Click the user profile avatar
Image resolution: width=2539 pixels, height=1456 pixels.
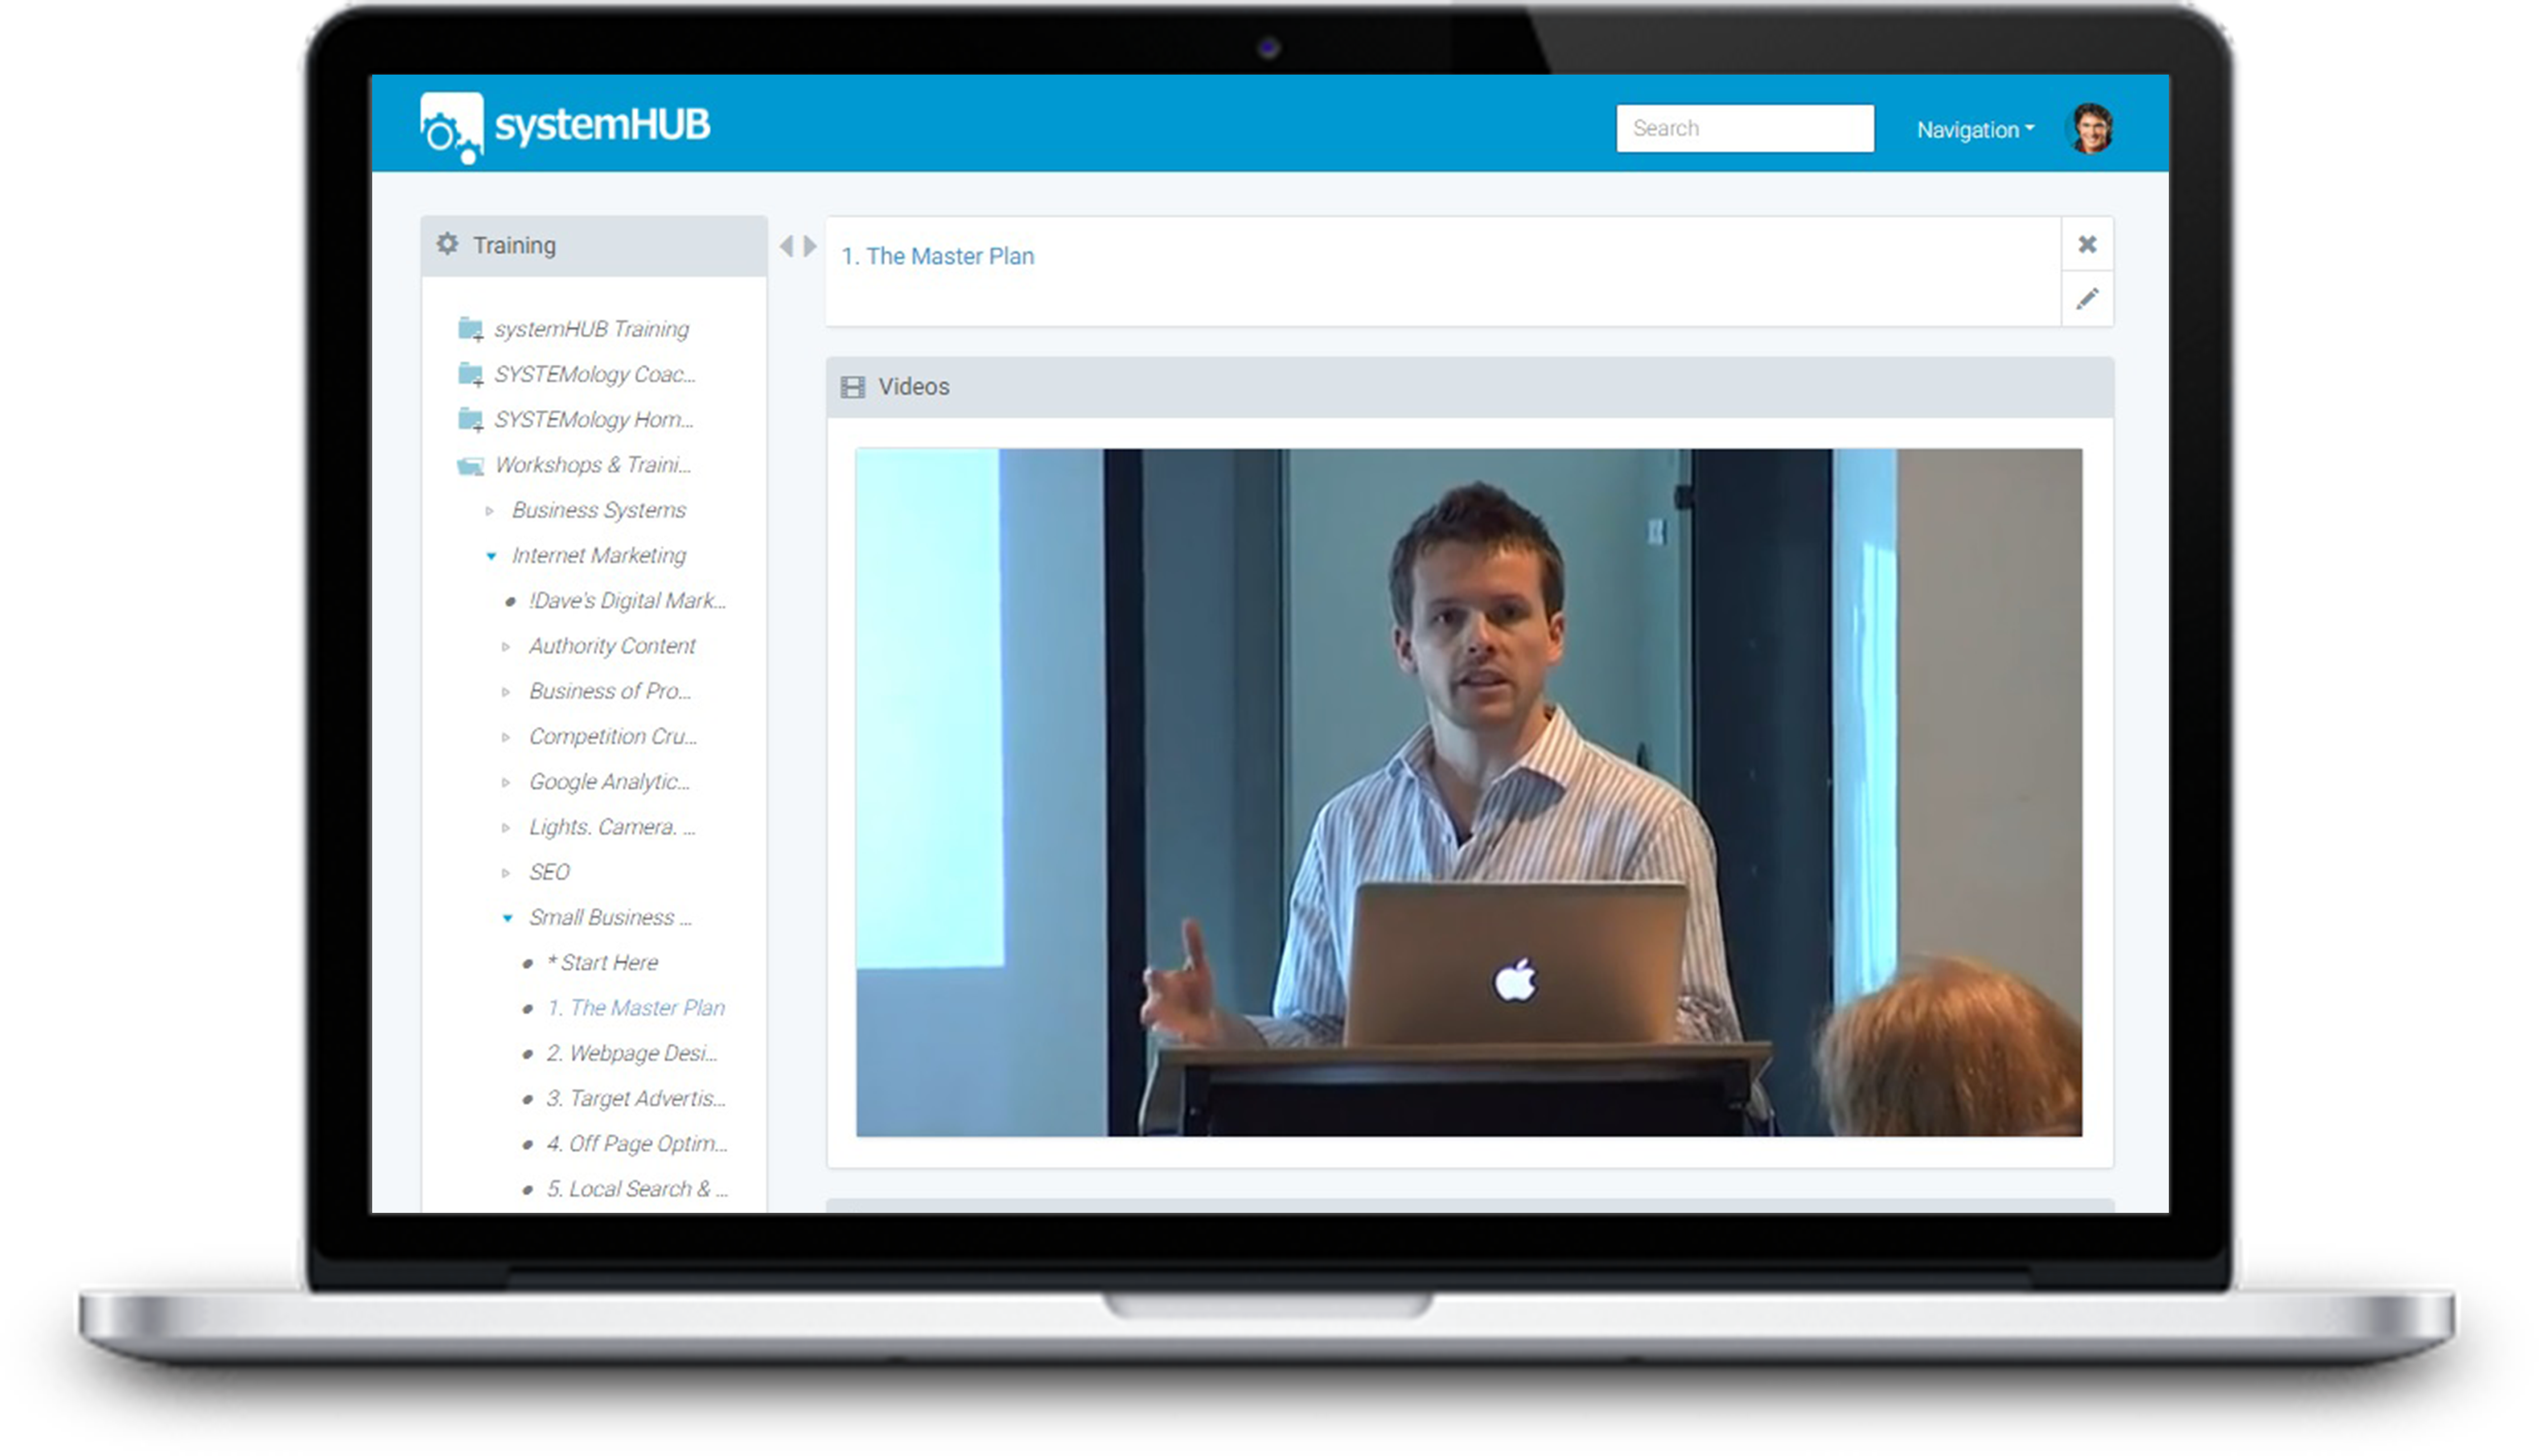point(2089,128)
